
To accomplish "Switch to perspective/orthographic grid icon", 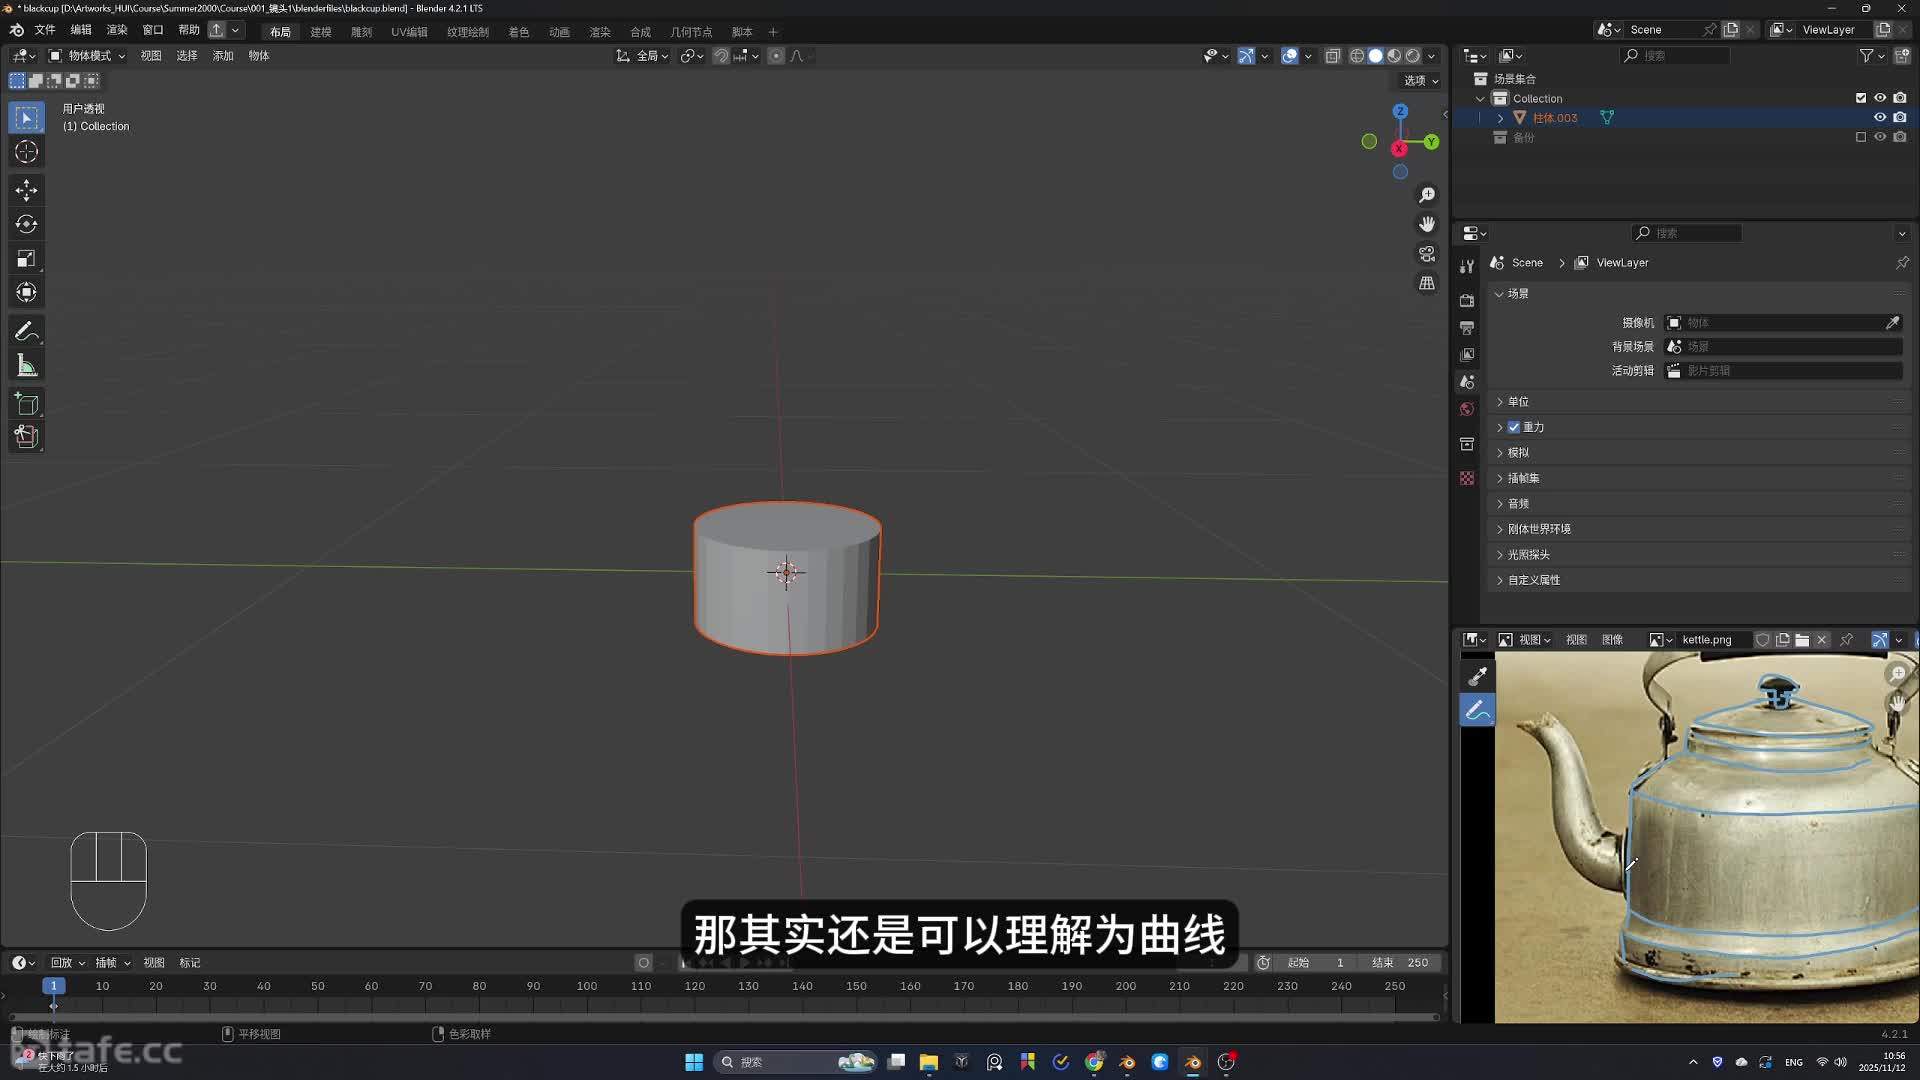I will 1427,284.
